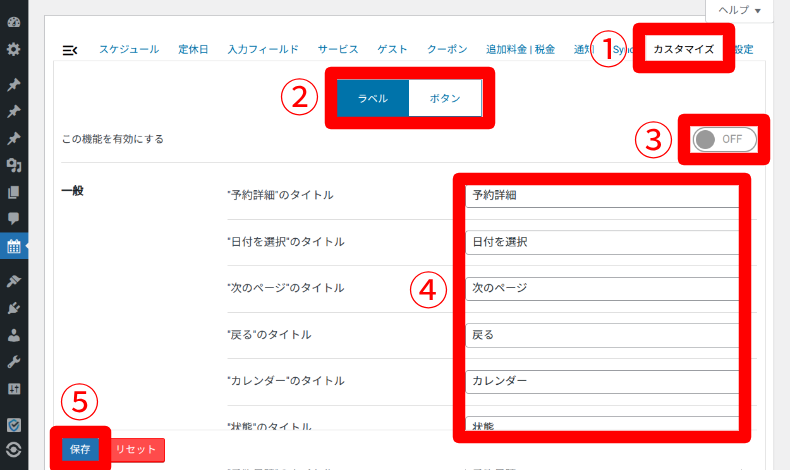Click the 戻る title input field
The image size is (790, 470).
point(603,335)
